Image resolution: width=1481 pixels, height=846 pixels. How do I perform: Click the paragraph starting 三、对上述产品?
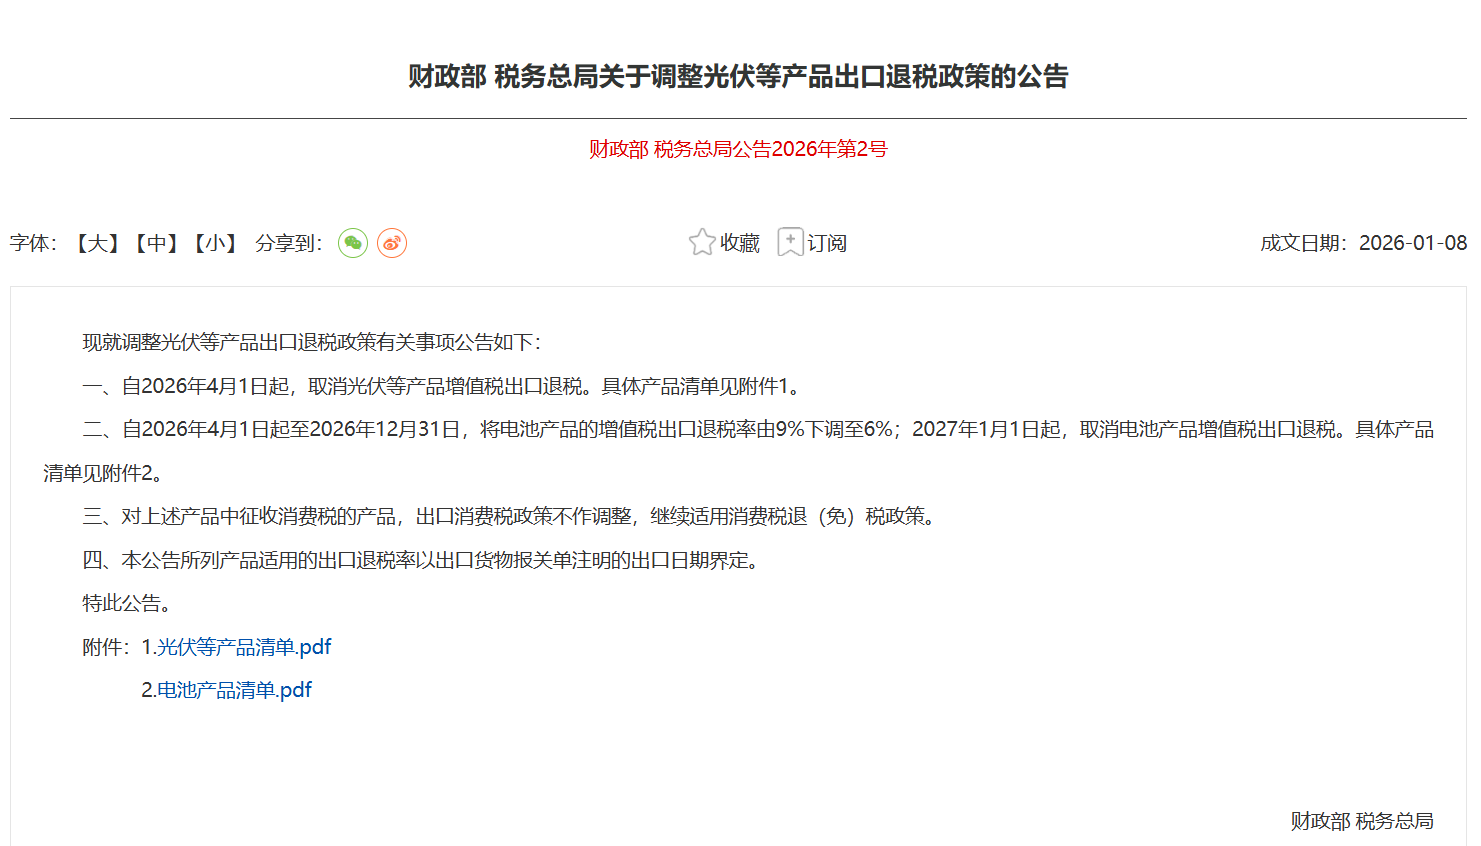point(510,516)
